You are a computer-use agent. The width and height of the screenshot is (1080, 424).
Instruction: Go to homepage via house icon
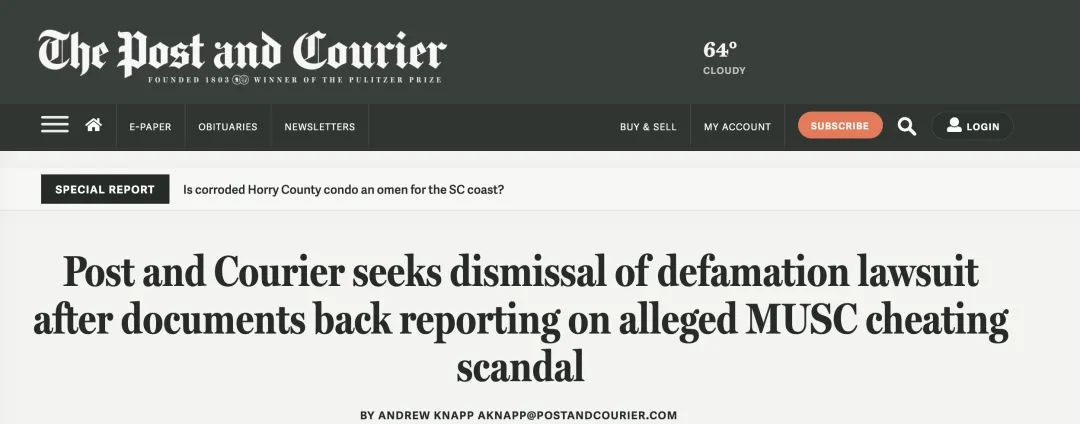[x=94, y=125]
